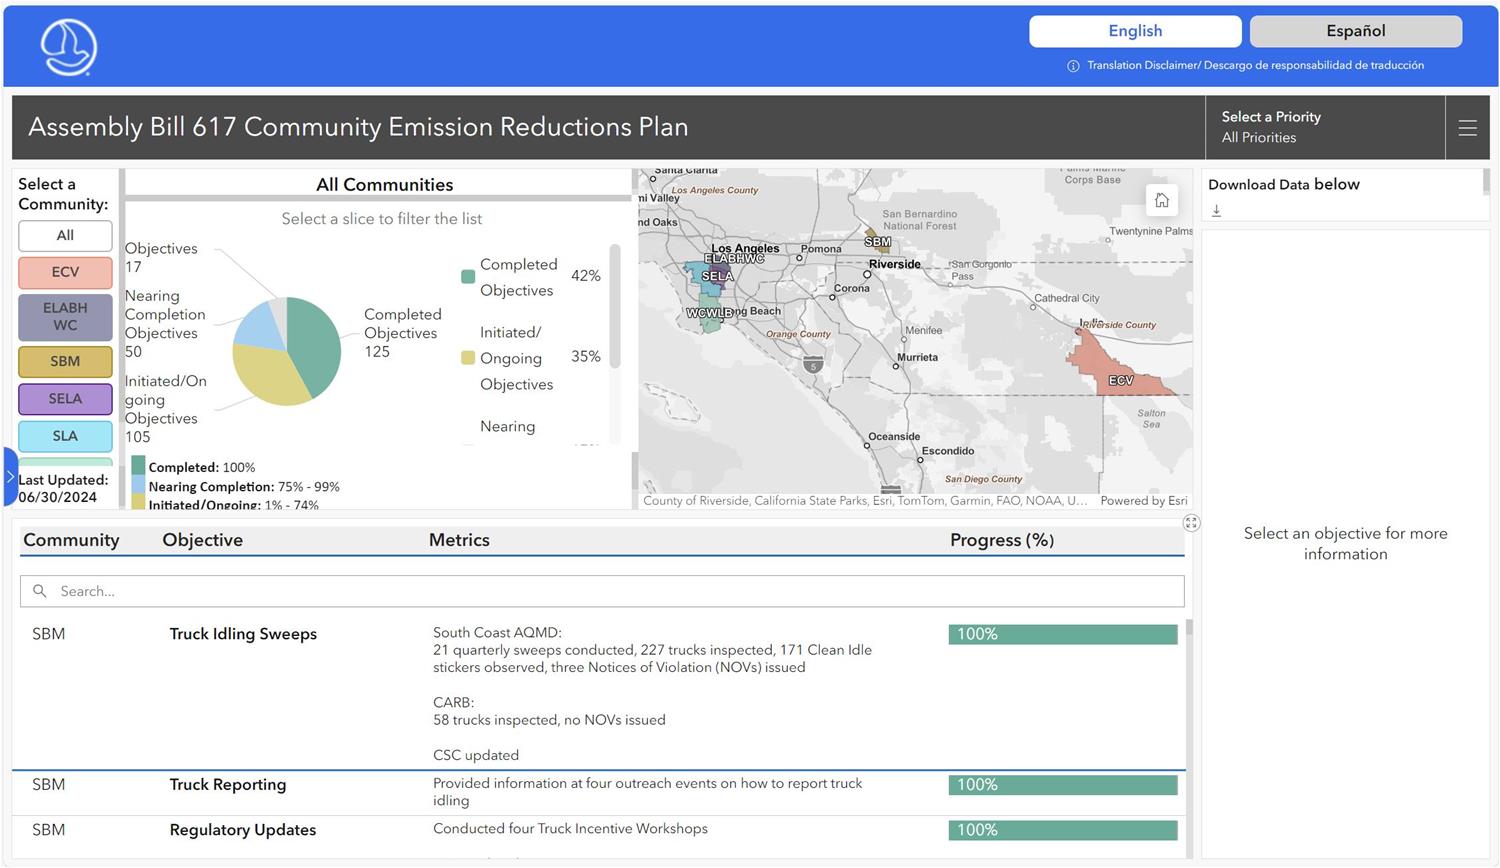The width and height of the screenshot is (1500, 868).
Task: Select the Truck Reporting objective row
Action: pyautogui.click(x=228, y=785)
